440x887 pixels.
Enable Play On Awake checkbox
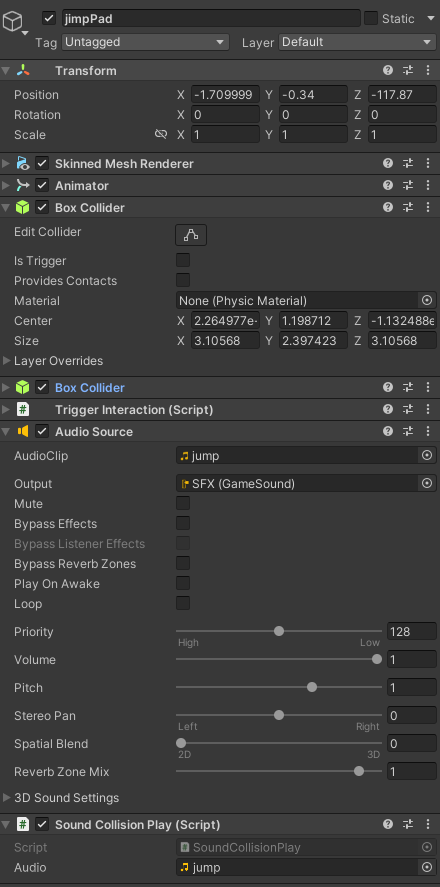(x=183, y=583)
